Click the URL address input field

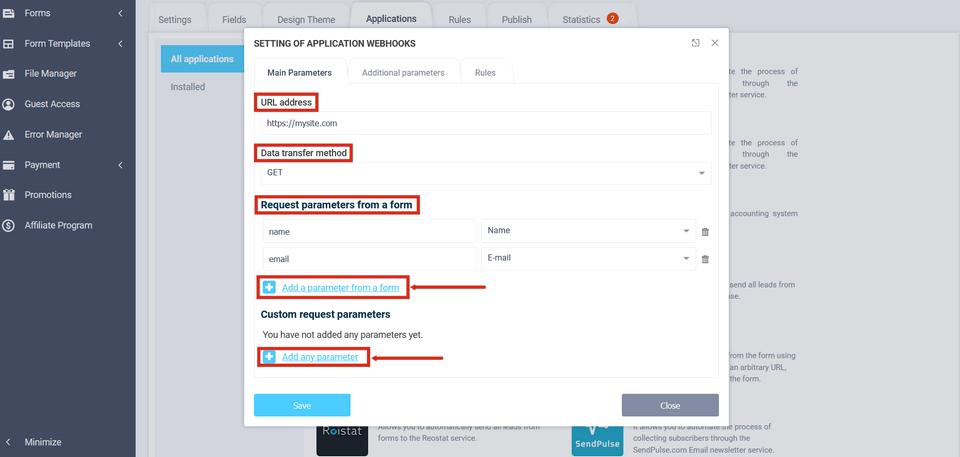[485, 123]
